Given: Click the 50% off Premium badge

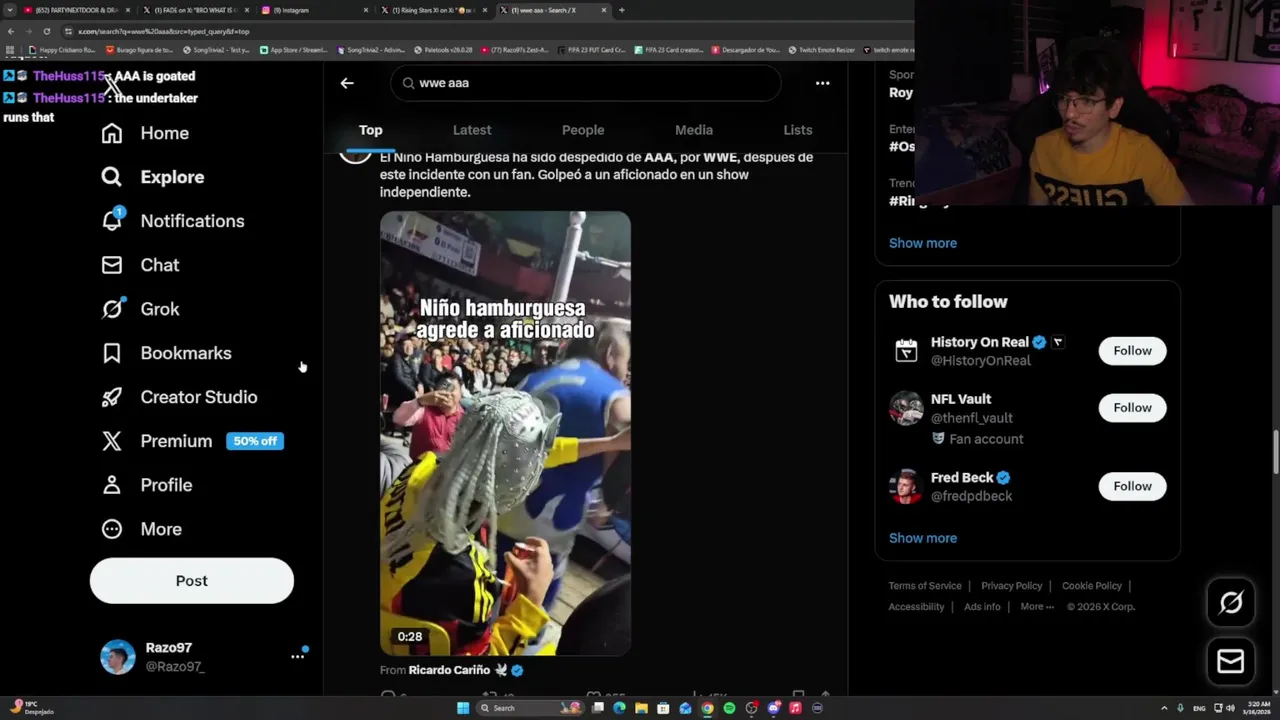Looking at the screenshot, I should click(255, 441).
